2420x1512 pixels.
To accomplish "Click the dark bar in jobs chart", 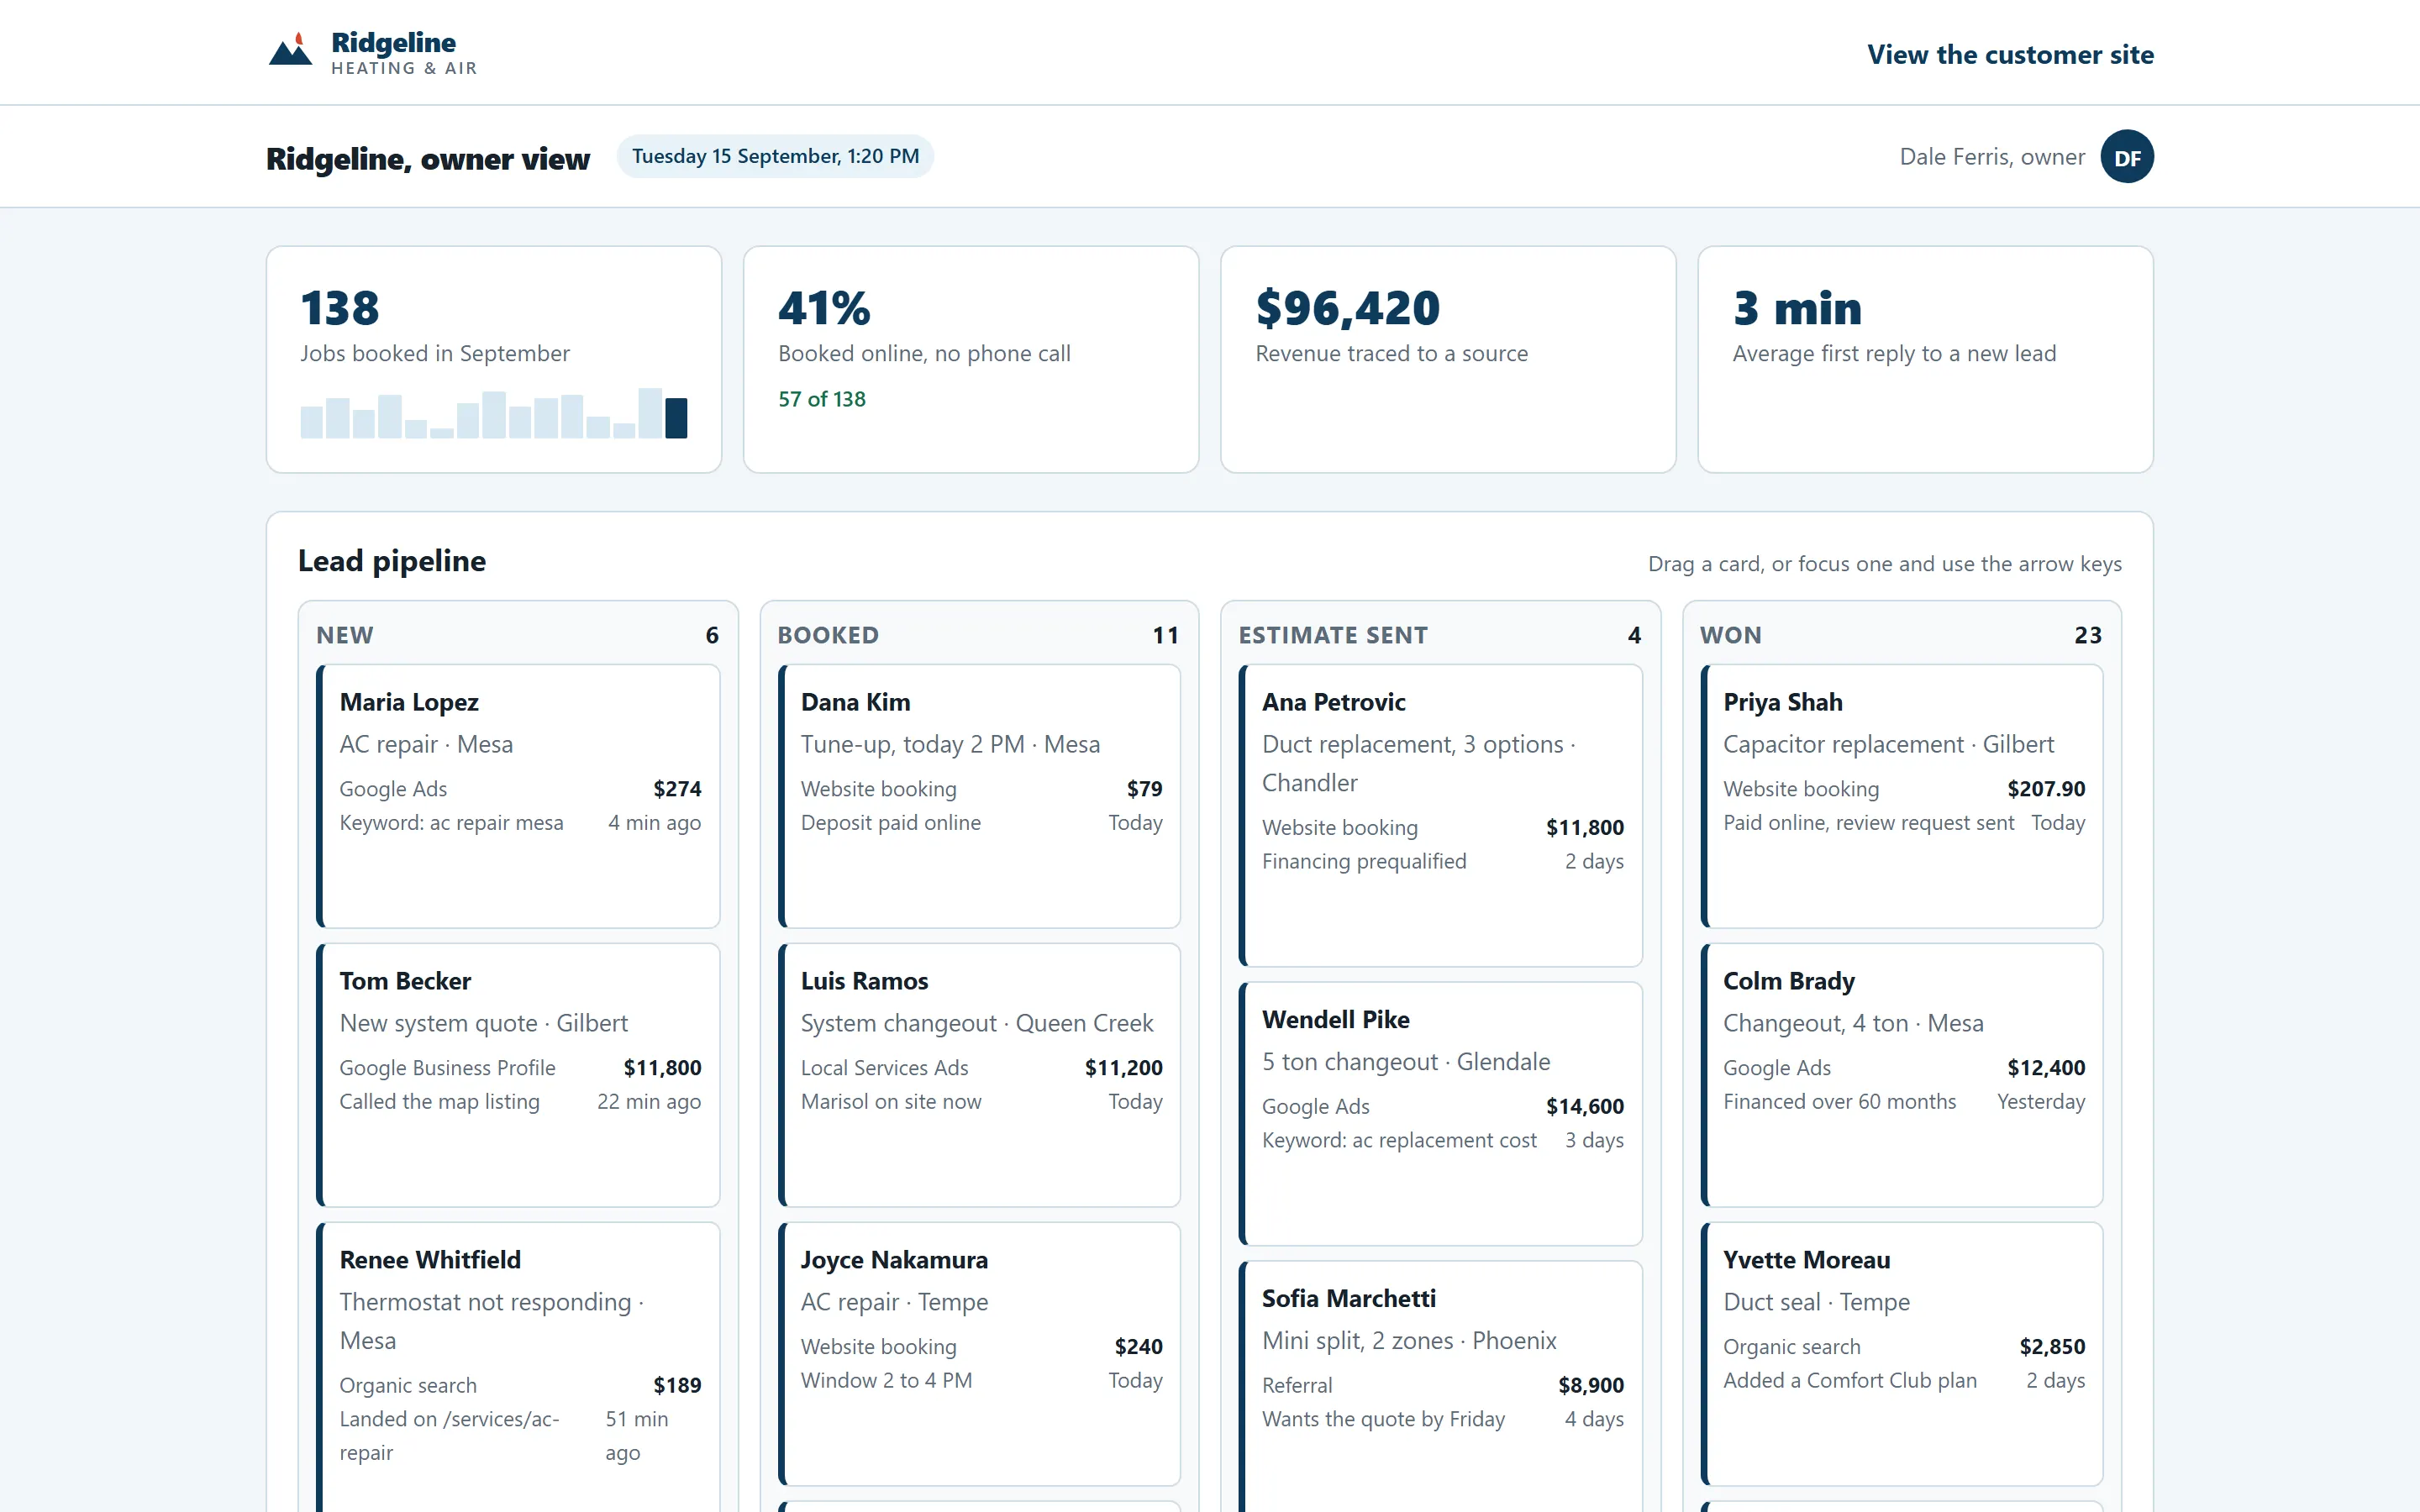I will tap(676, 418).
